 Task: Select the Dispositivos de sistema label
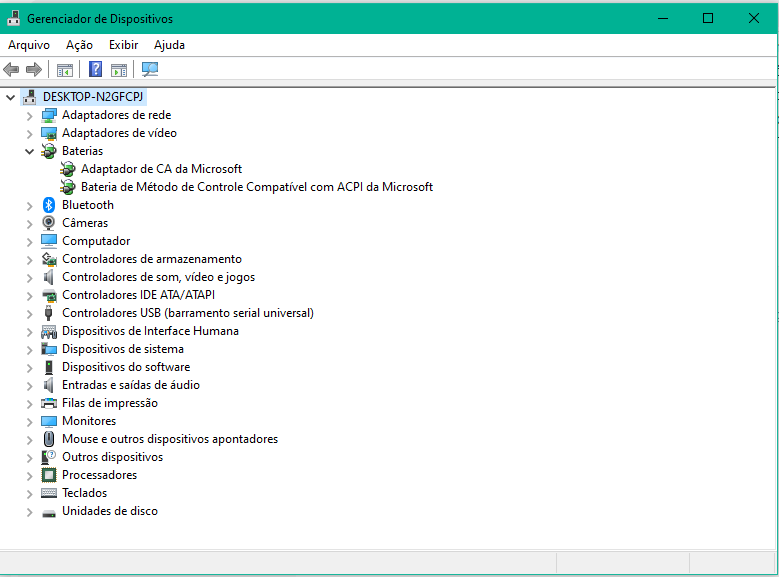click(x=123, y=349)
